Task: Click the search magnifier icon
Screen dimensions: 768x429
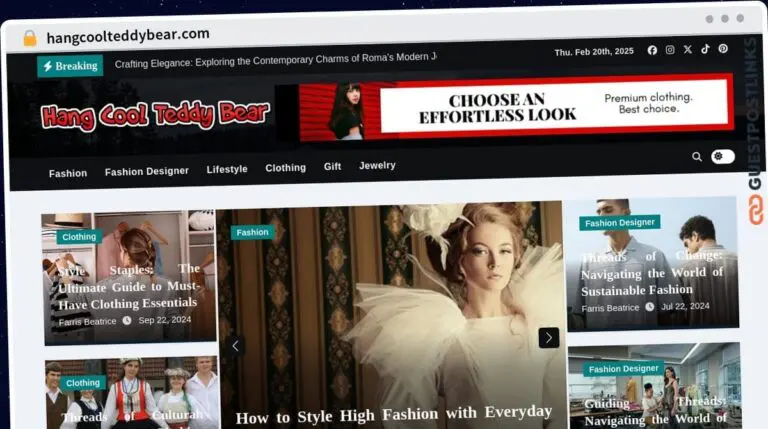Action: tap(697, 157)
